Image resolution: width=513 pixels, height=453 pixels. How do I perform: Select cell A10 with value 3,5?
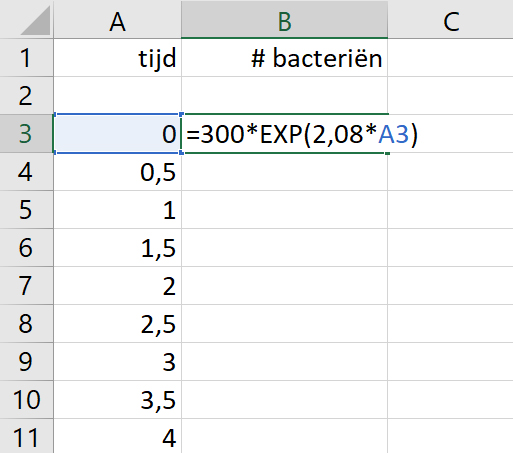(117, 400)
